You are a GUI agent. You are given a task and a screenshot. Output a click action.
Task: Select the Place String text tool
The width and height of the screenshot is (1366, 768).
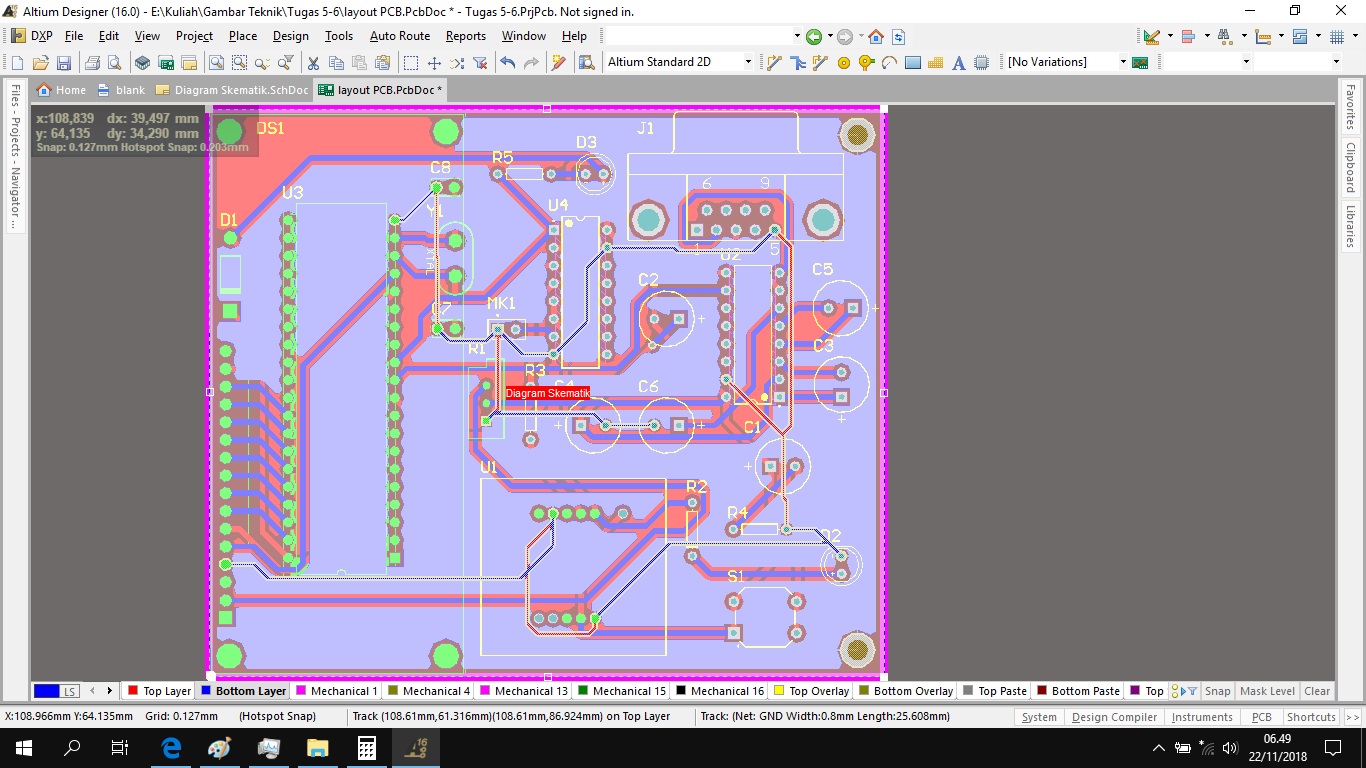click(959, 62)
